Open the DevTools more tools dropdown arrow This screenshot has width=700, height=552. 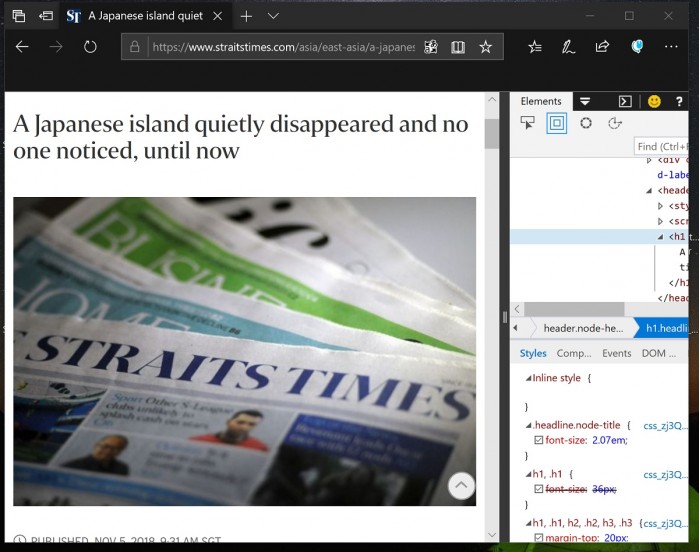pos(585,101)
